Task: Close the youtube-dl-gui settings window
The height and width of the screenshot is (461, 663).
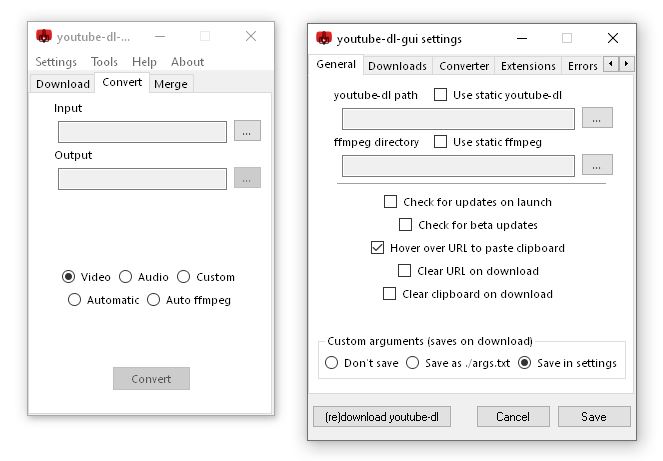Action: (x=613, y=38)
